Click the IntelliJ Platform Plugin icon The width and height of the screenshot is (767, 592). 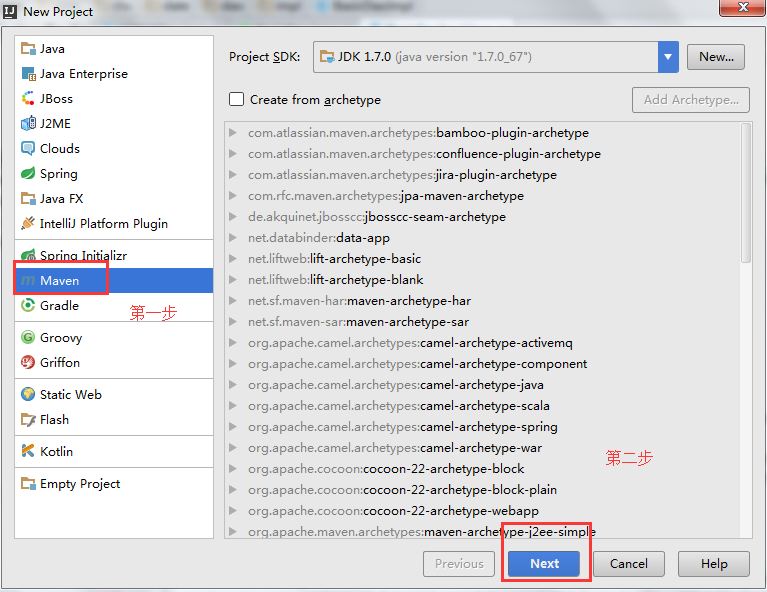point(28,223)
